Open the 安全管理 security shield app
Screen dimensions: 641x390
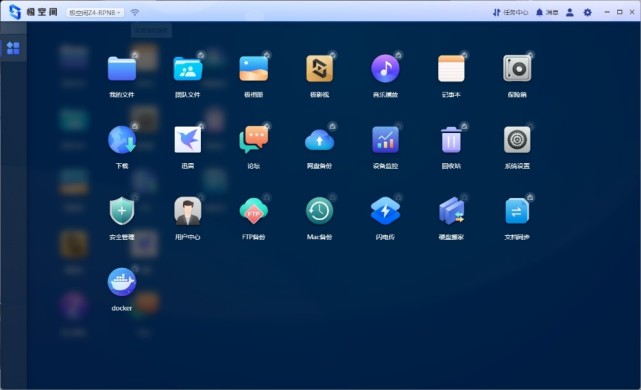click(x=122, y=211)
